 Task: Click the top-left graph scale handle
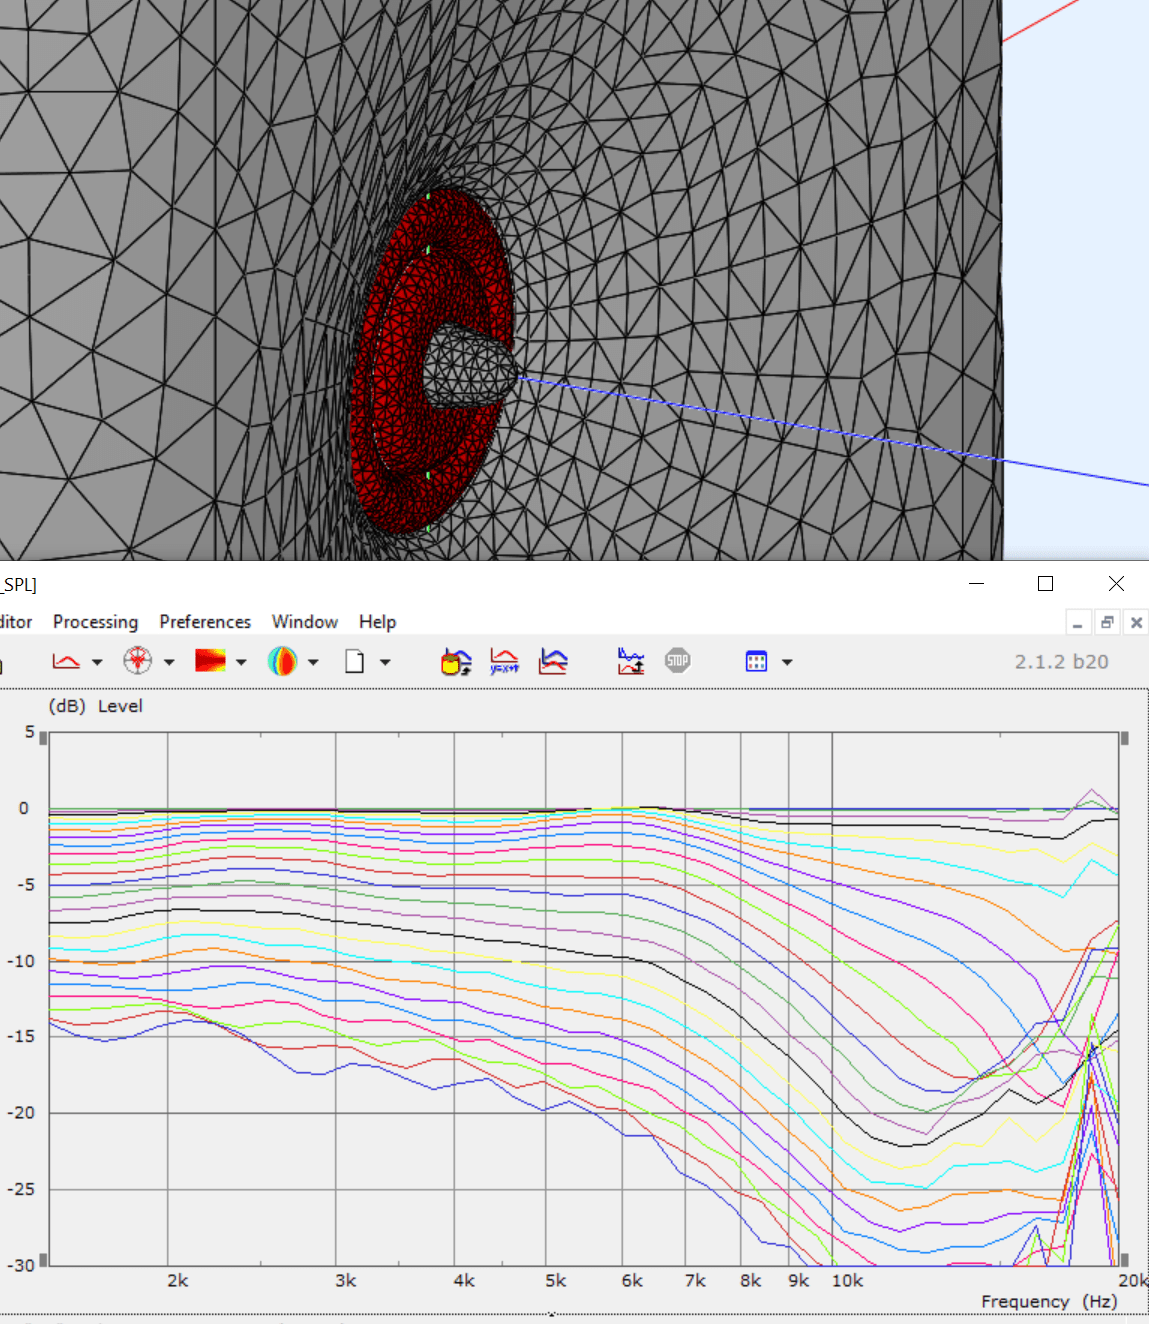(x=43, y=739)
